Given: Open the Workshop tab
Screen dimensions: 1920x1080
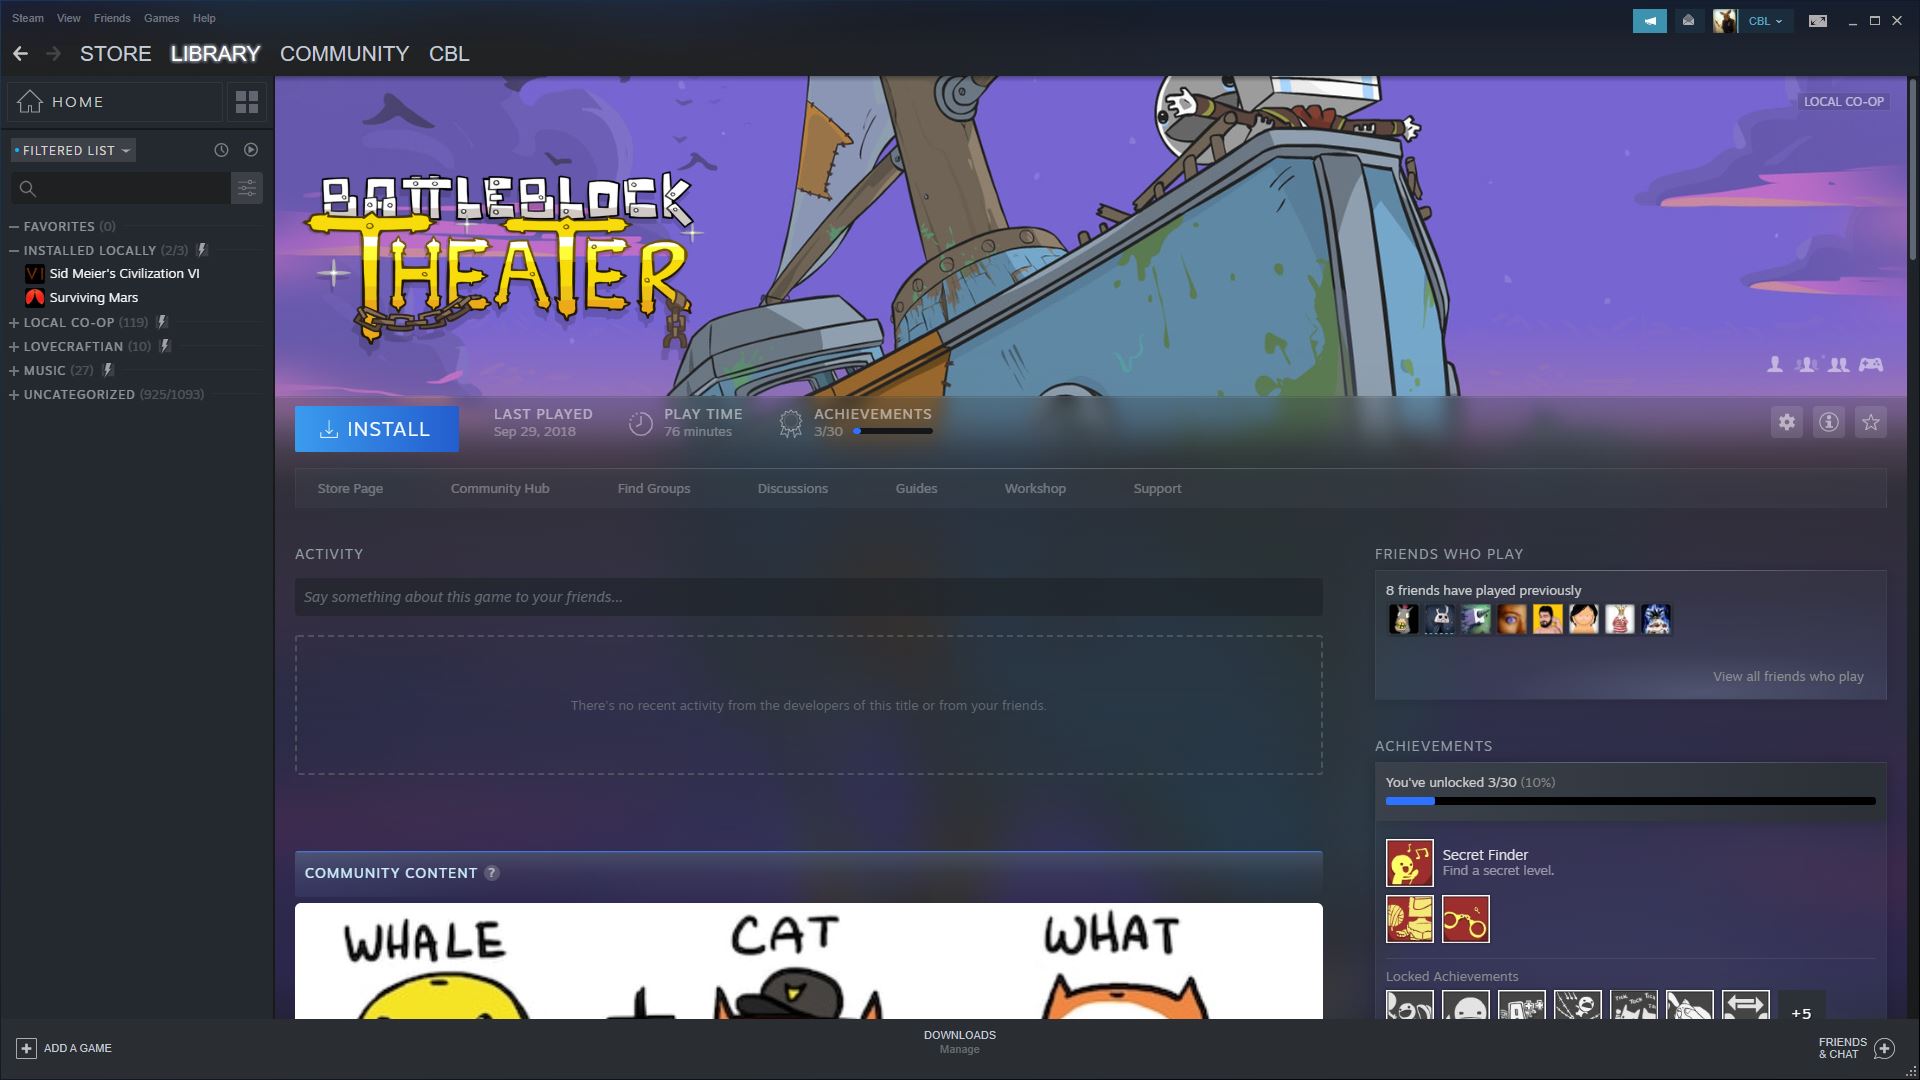Looking at the screenshot, I should tap(1034, 488).
